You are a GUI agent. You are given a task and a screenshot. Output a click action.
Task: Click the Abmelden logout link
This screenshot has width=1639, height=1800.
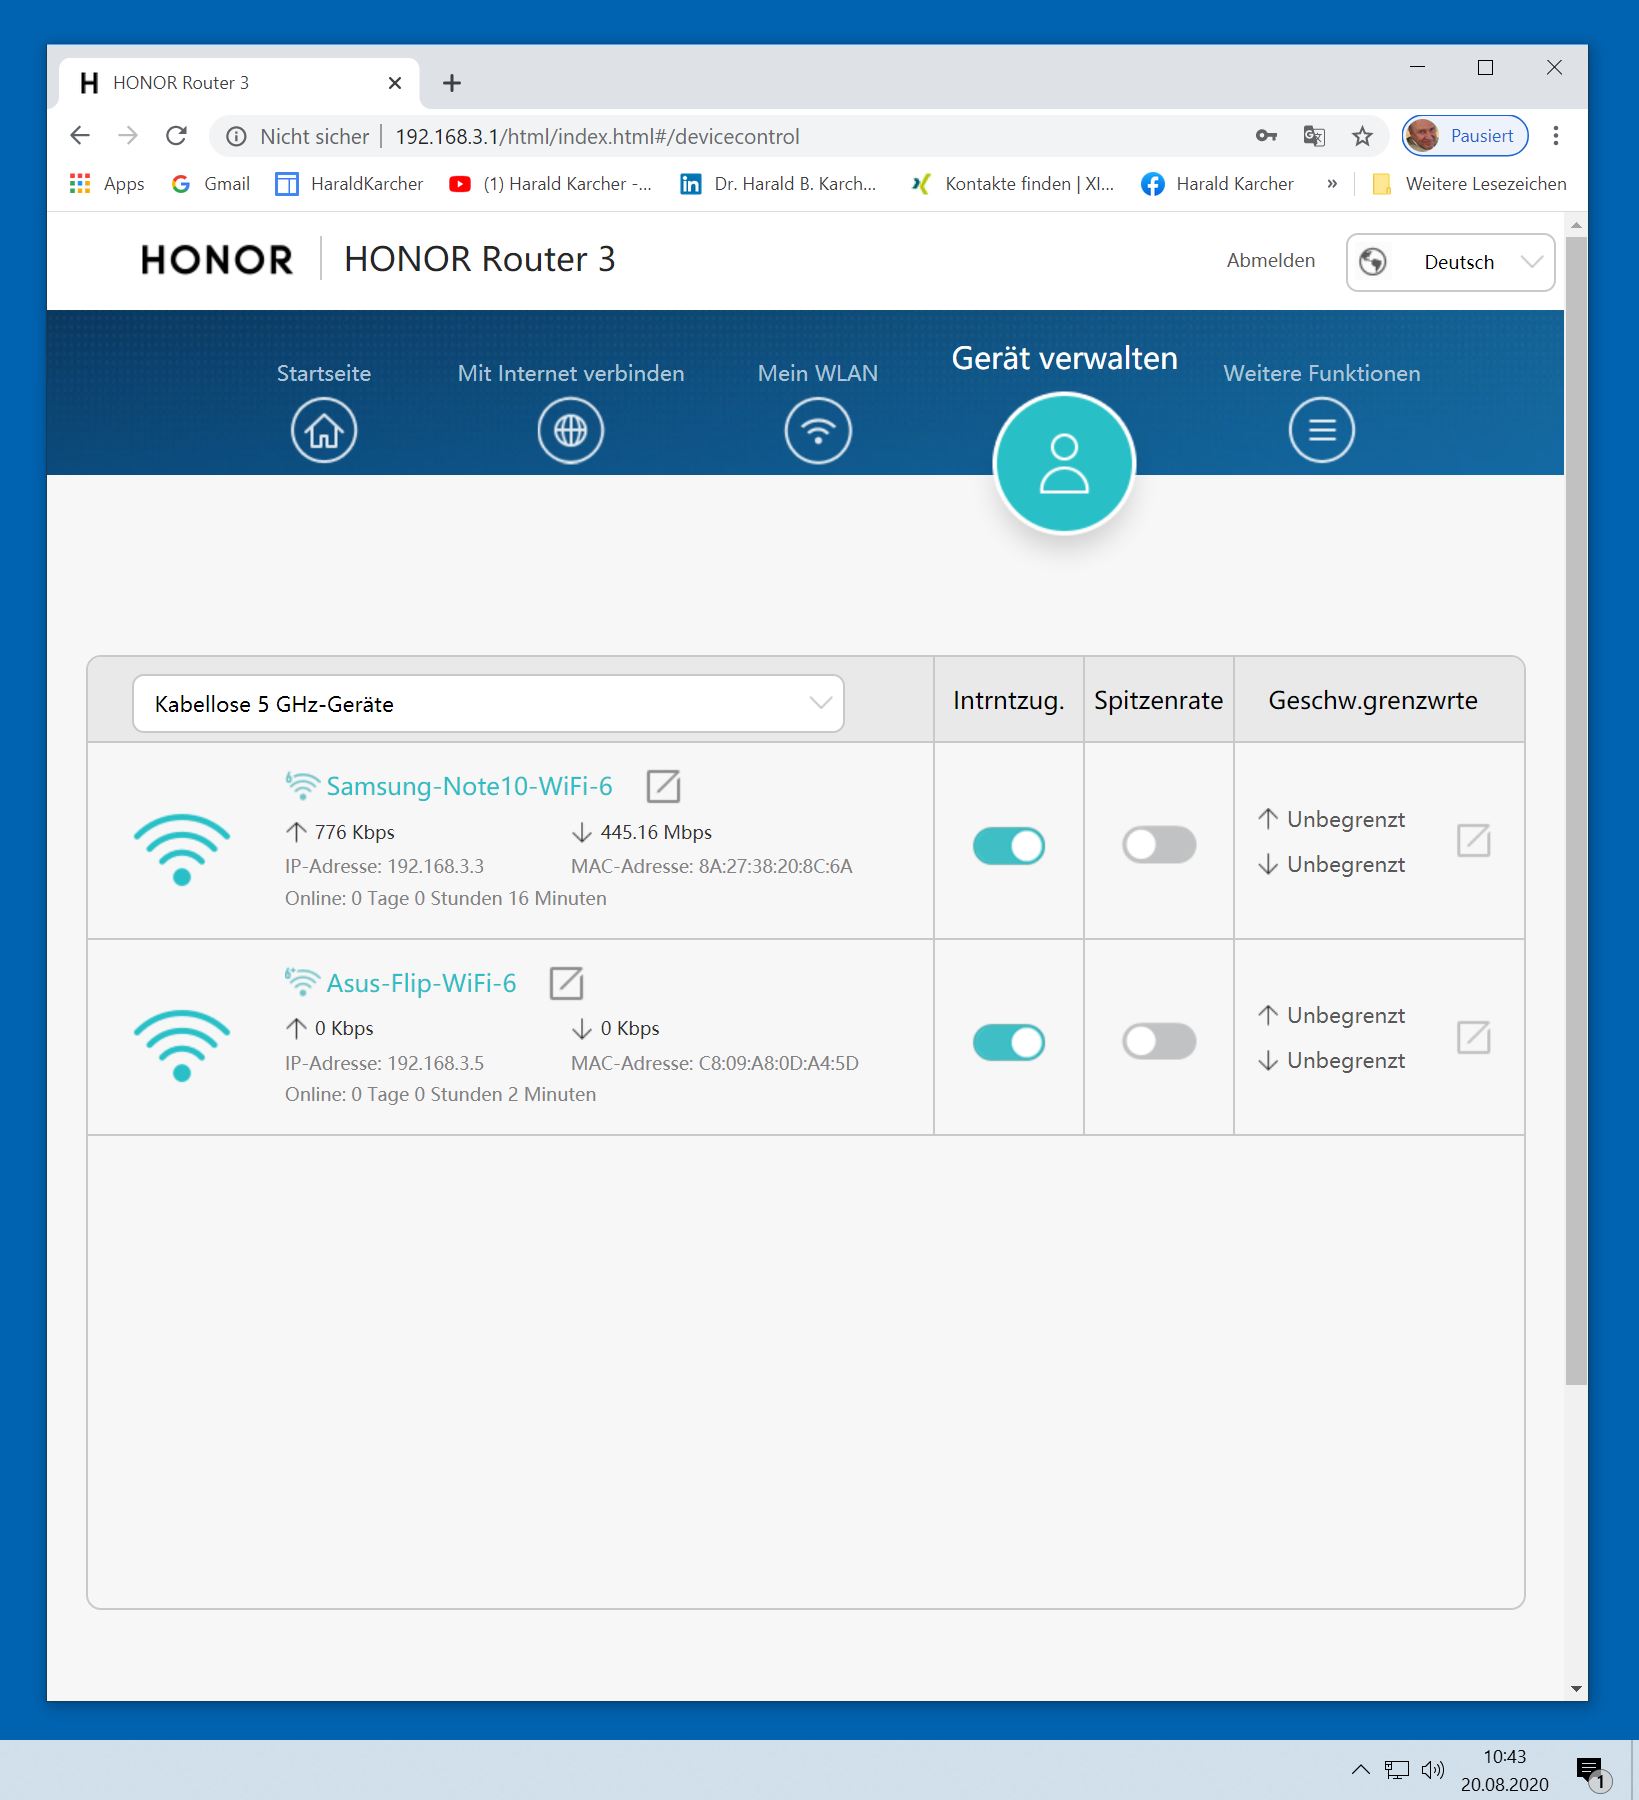coord(1270,261)
